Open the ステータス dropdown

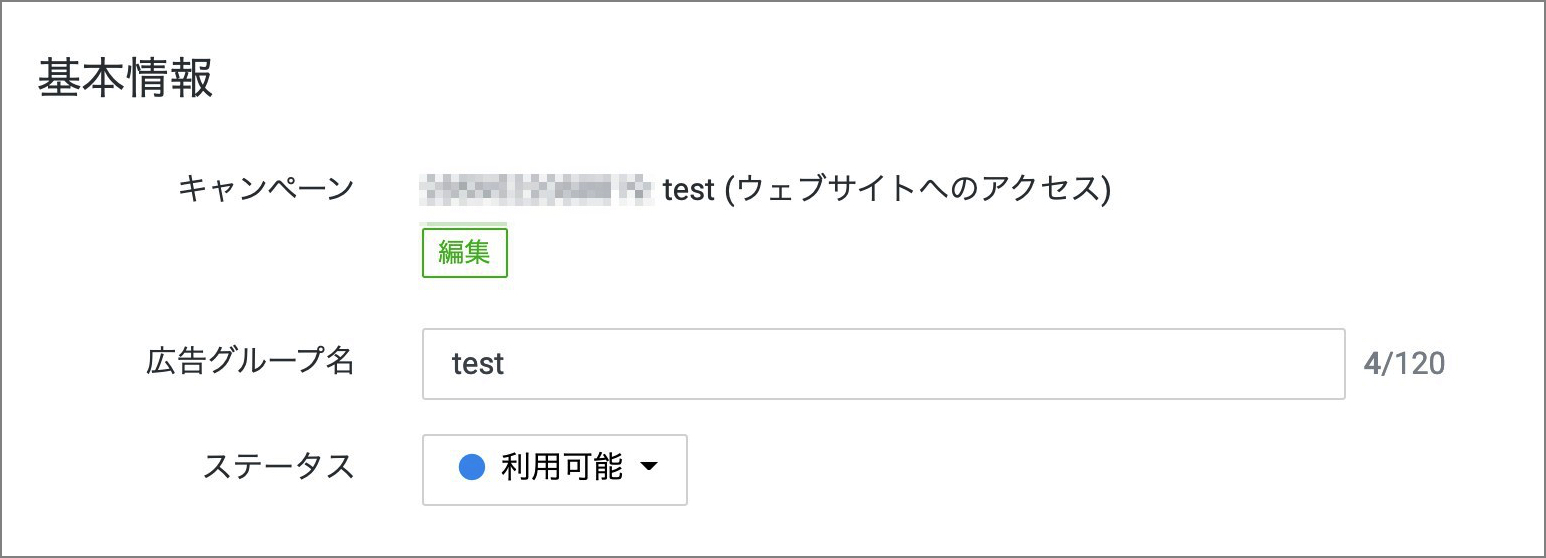pos(554,469)
